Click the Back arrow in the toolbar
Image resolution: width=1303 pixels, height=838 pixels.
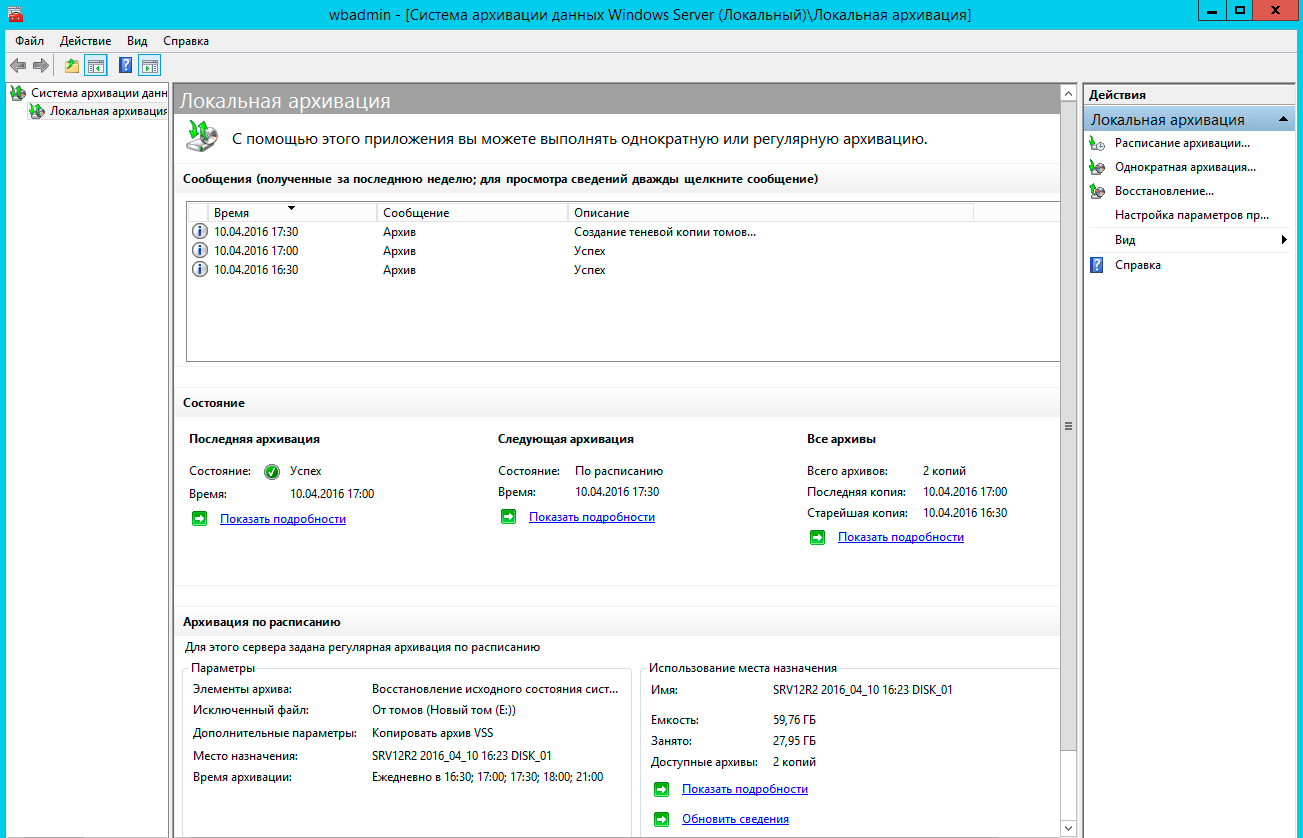[17, 66]
